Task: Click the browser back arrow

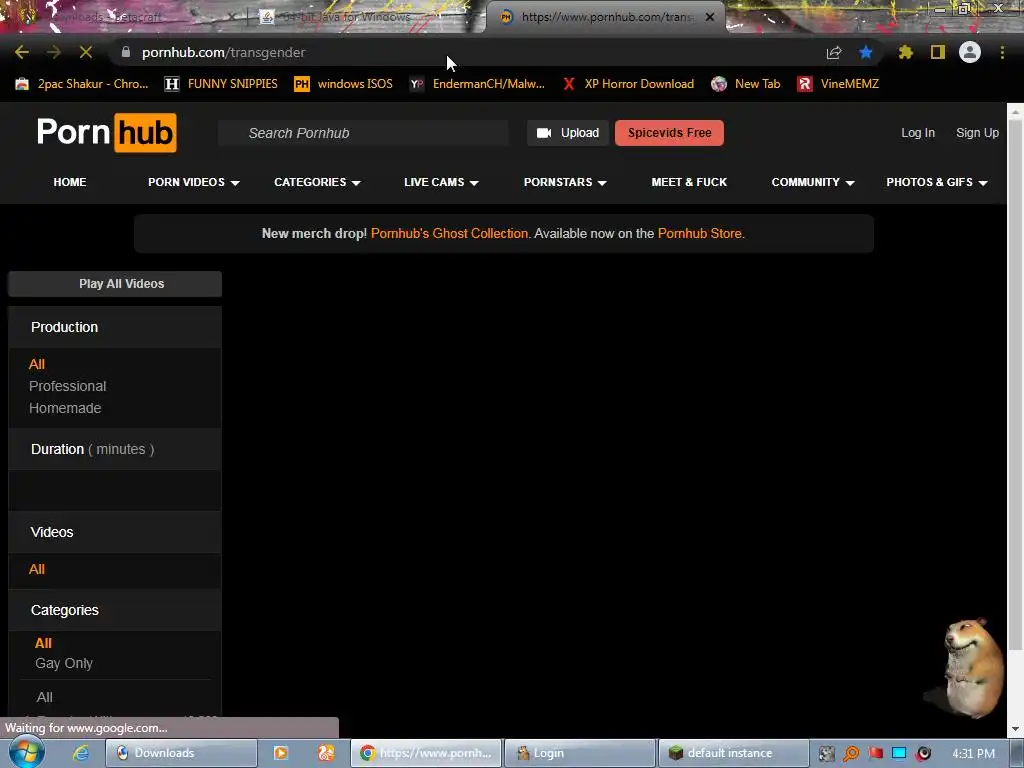Action: [22, 52]
